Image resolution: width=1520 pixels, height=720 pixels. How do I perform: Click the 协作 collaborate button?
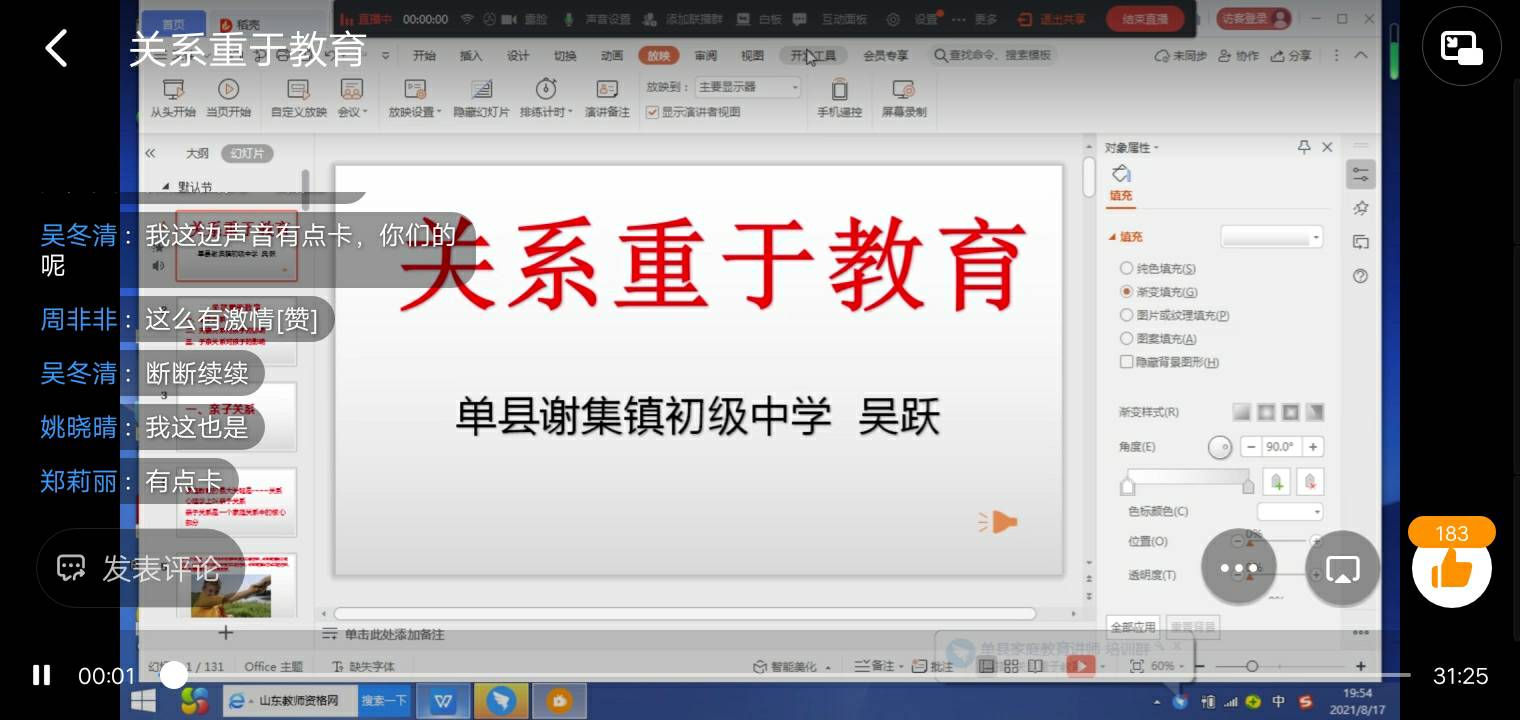point(1239,56)
